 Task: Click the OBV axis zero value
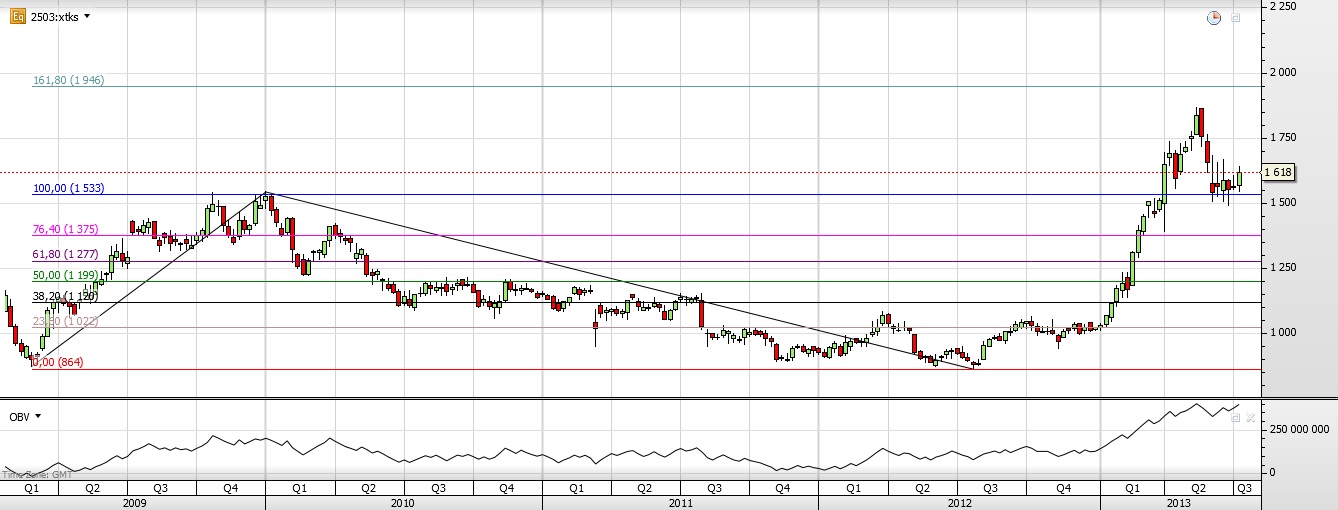click(x=1271, y=471)
